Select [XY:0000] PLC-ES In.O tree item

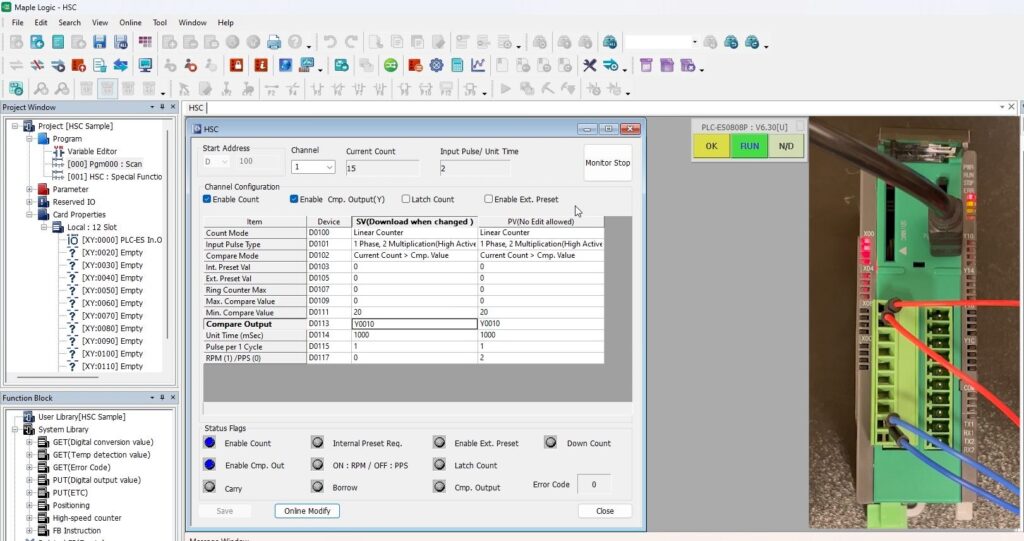click(x=121, y=240)
